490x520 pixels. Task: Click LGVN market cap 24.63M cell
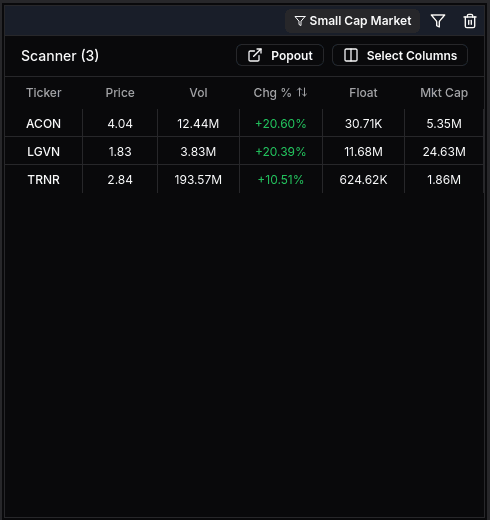[x=444, y=152]
